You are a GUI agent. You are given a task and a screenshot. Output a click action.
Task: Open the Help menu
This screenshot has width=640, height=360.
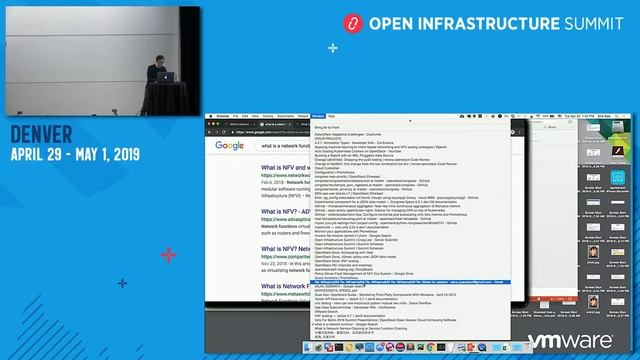click(331, 116)
